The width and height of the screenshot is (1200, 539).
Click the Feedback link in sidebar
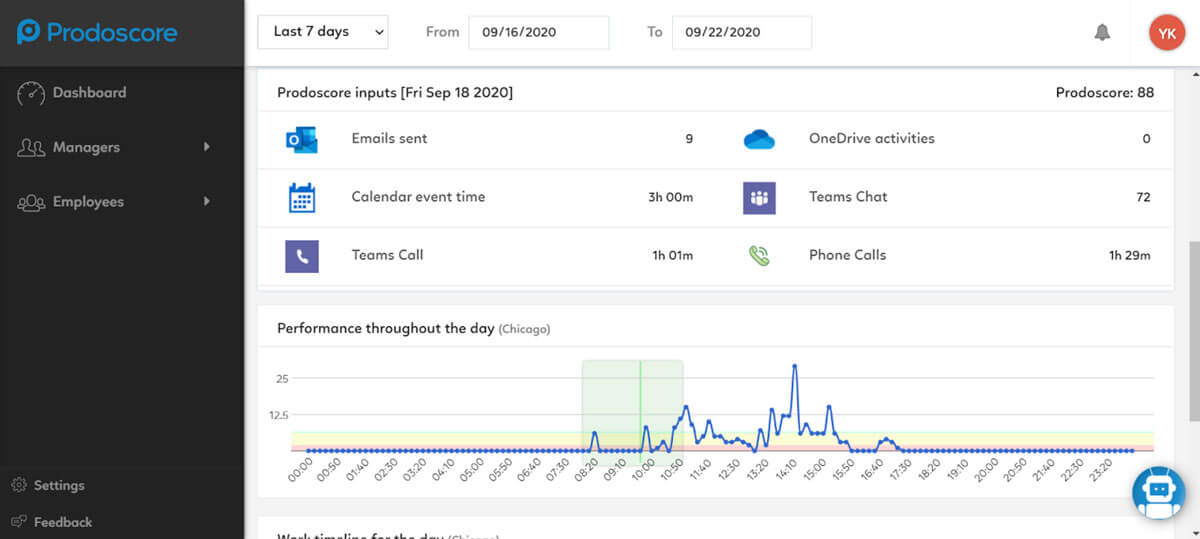click(62, 522)
